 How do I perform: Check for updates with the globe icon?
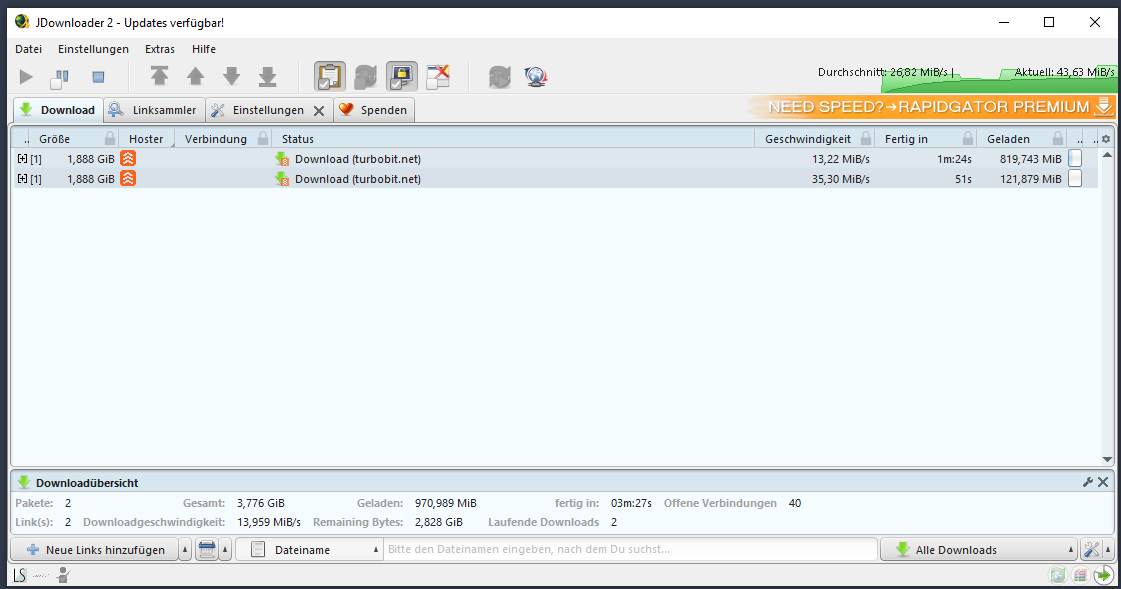(535, 76)
